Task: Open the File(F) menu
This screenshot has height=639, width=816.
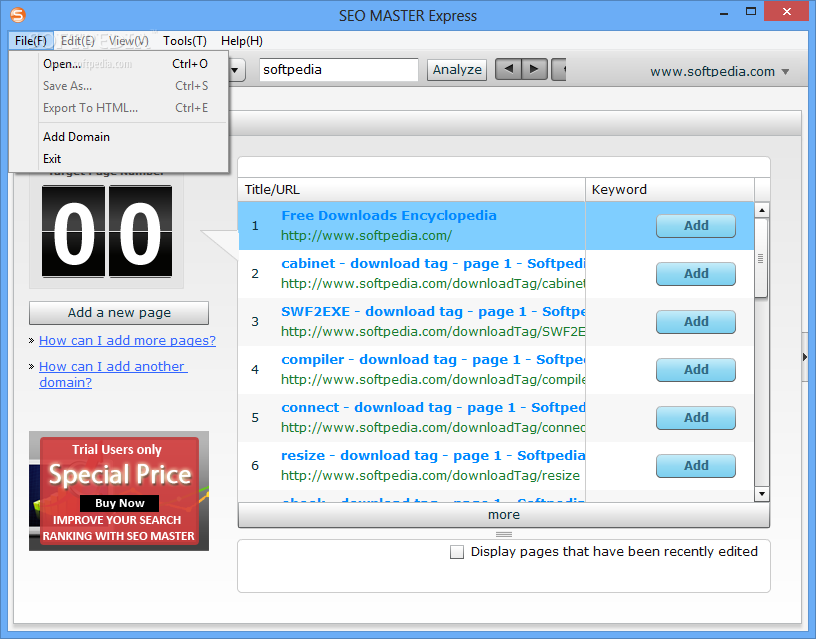Action: pyautogui.click(x=31, y=41)
